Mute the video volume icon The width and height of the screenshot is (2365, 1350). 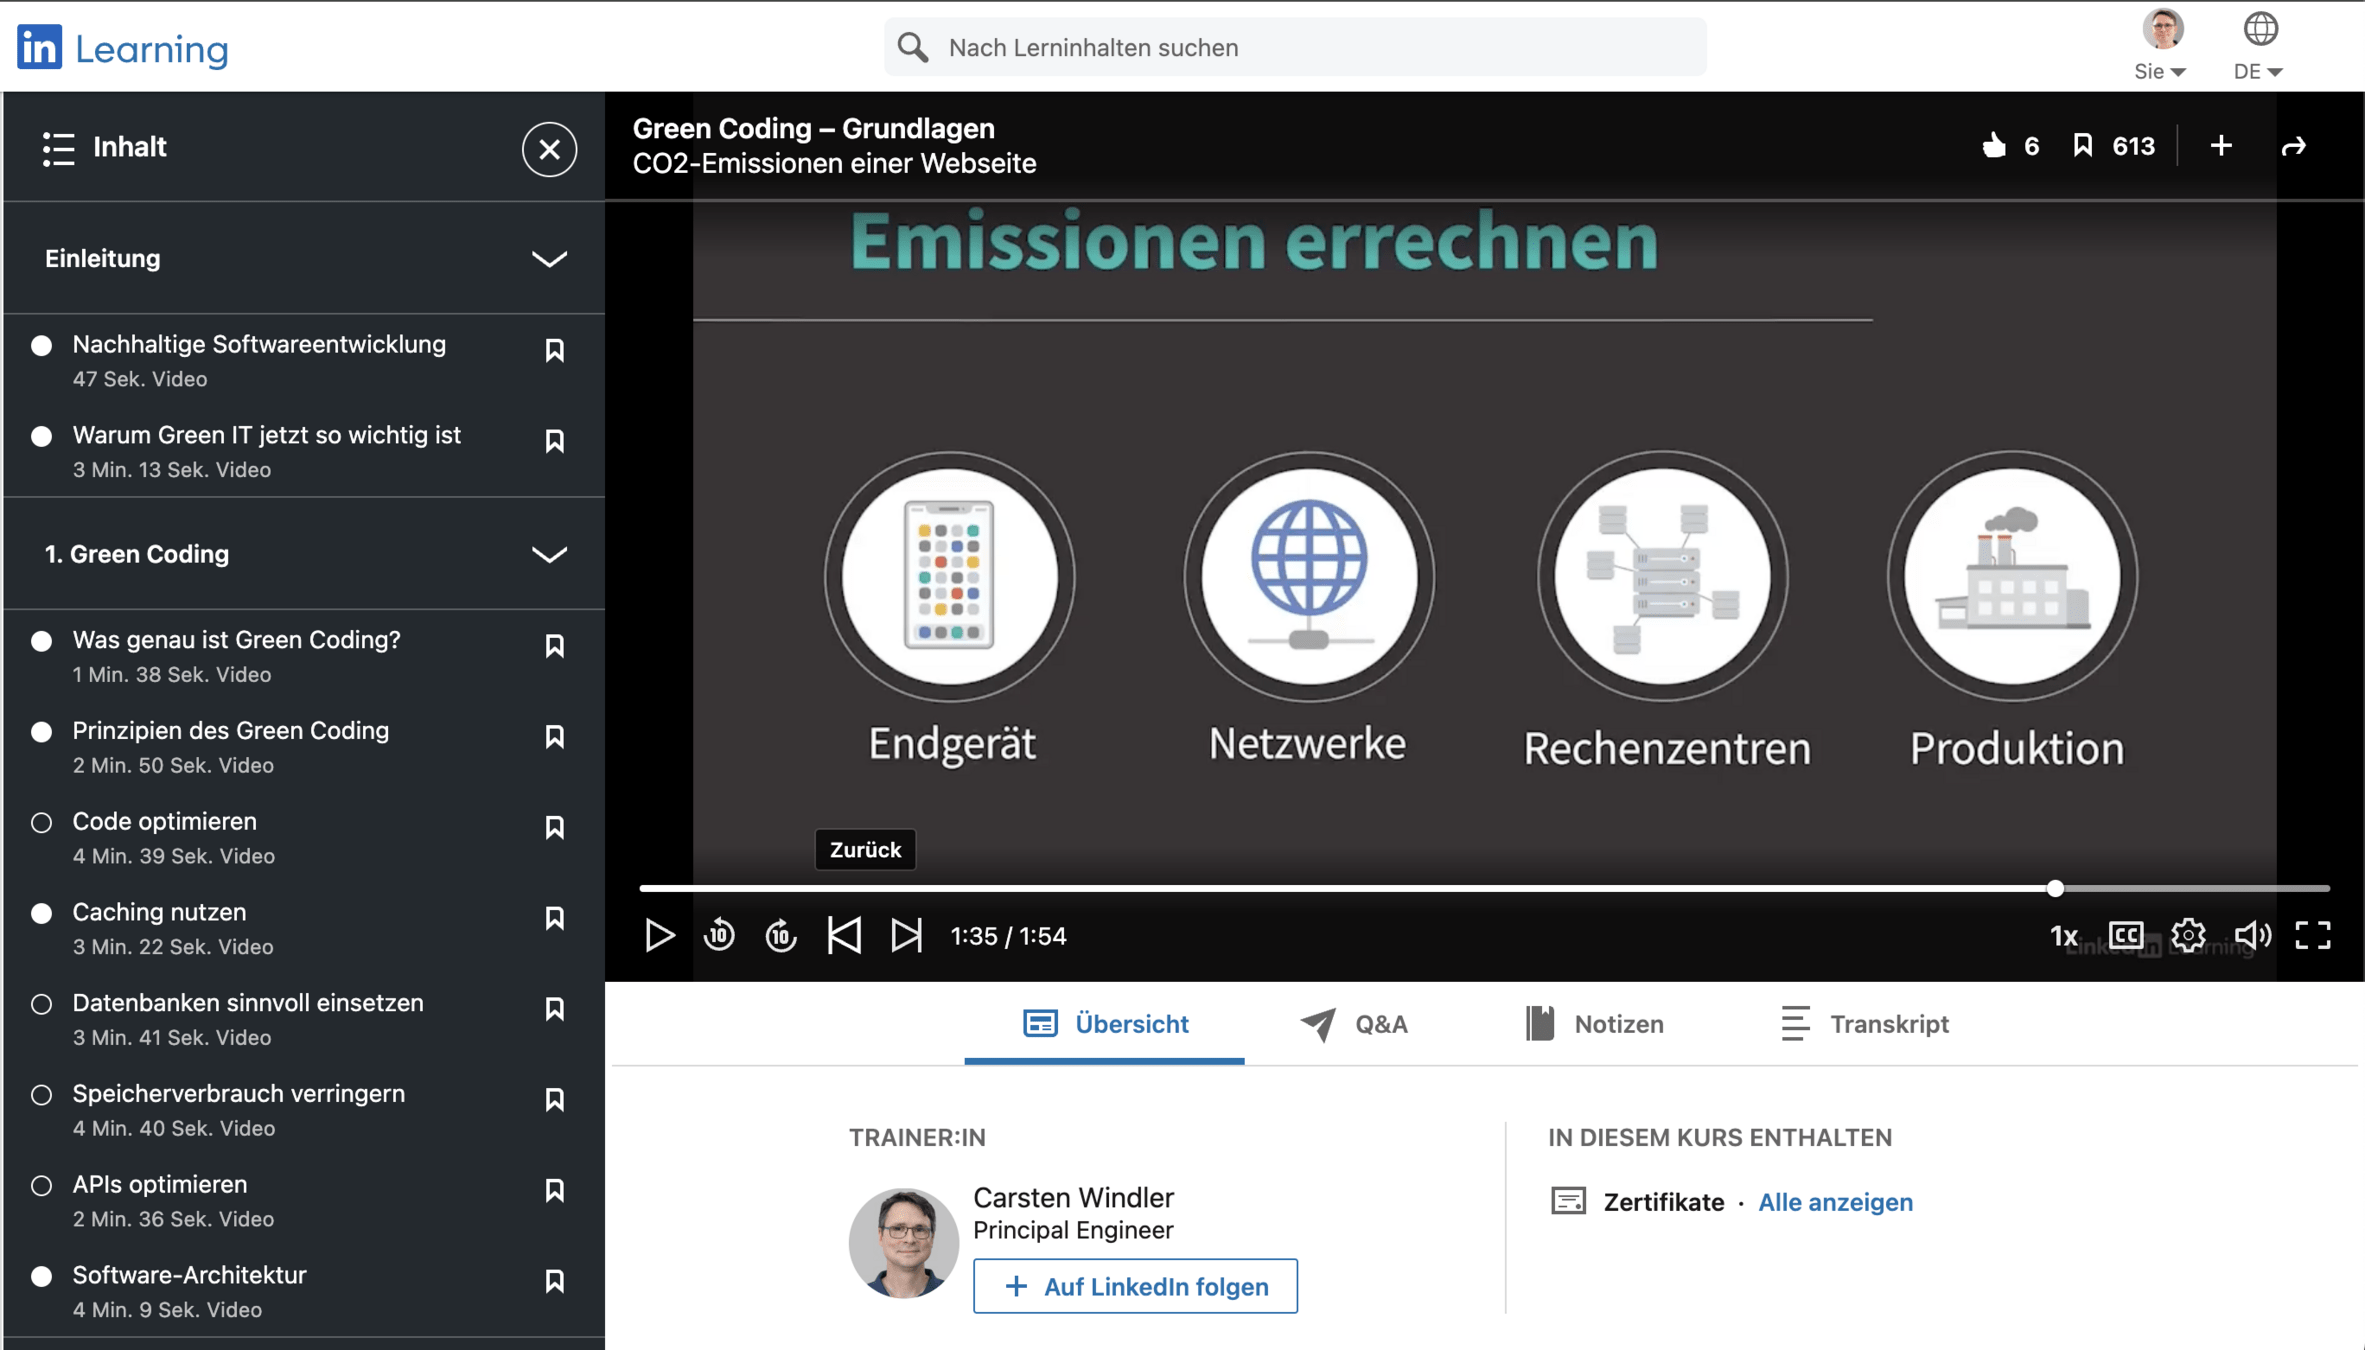(x=2252, y=936)
